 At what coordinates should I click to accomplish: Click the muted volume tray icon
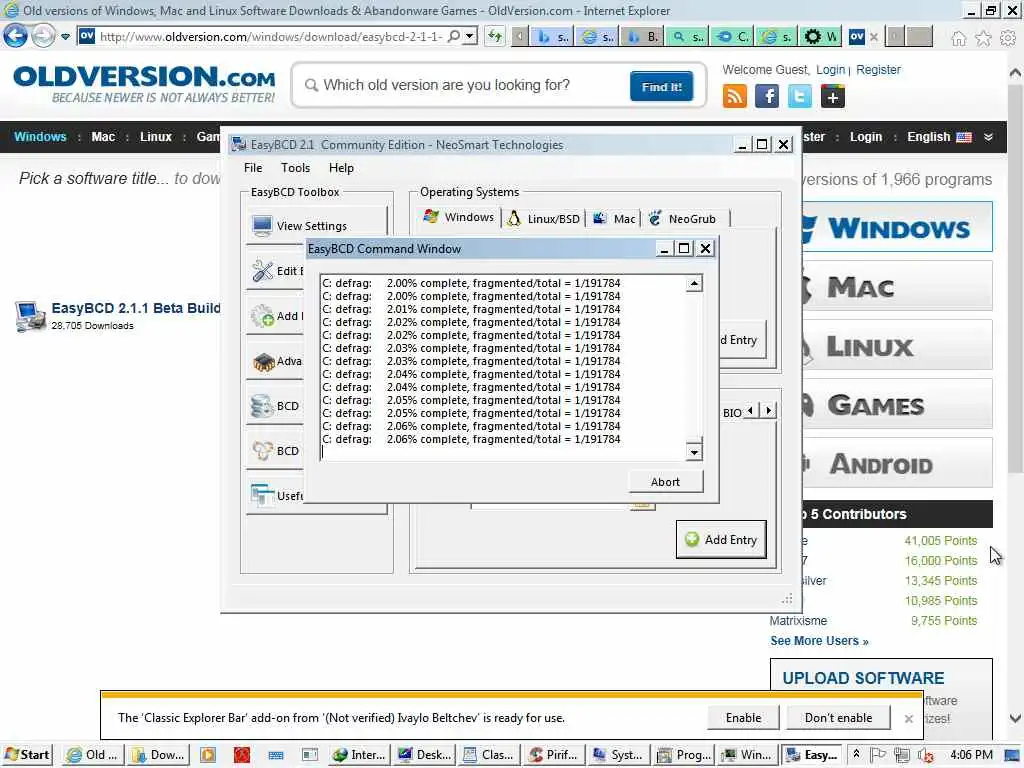point(925,754)
